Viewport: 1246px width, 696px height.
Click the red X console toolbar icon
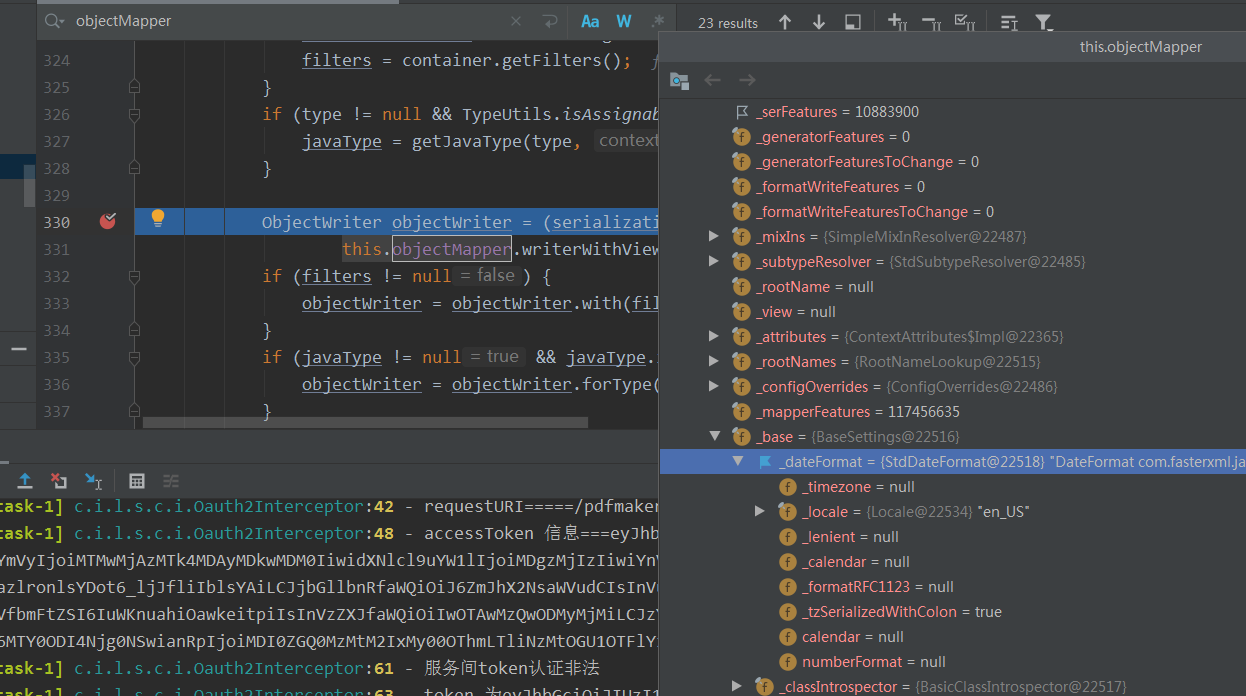coord(59,481)
